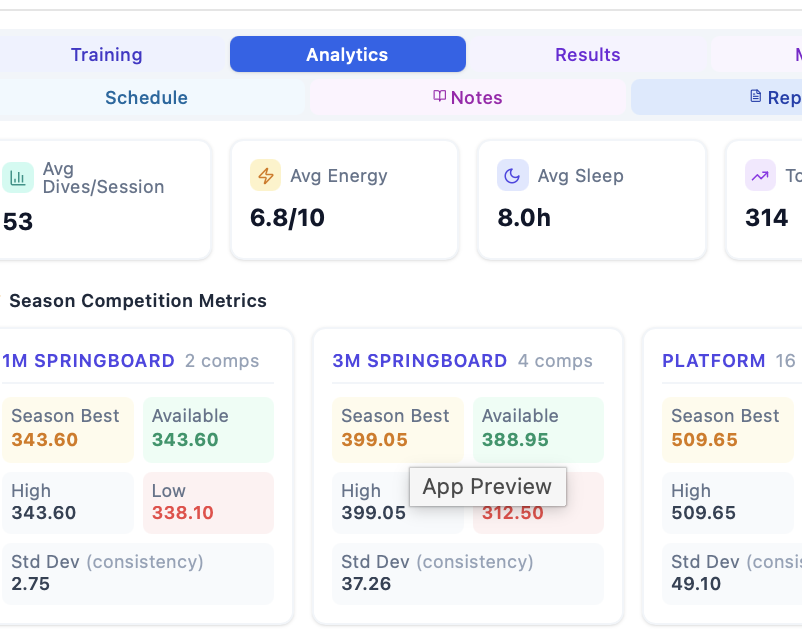Click the moon Avg Sleep icon

click(513, 175)
